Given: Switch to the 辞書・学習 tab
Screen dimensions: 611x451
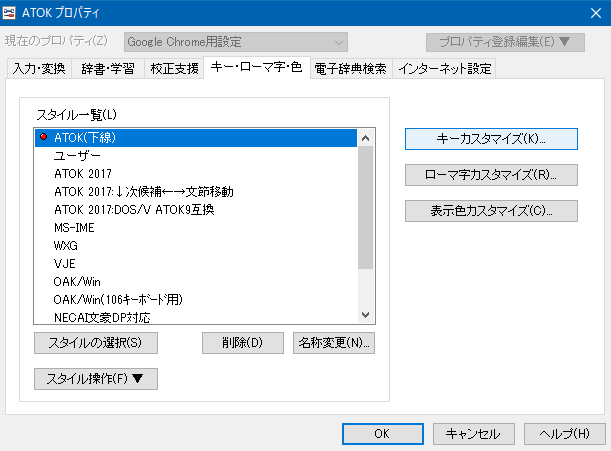Looking at the screenshot, I should [108, 69].
